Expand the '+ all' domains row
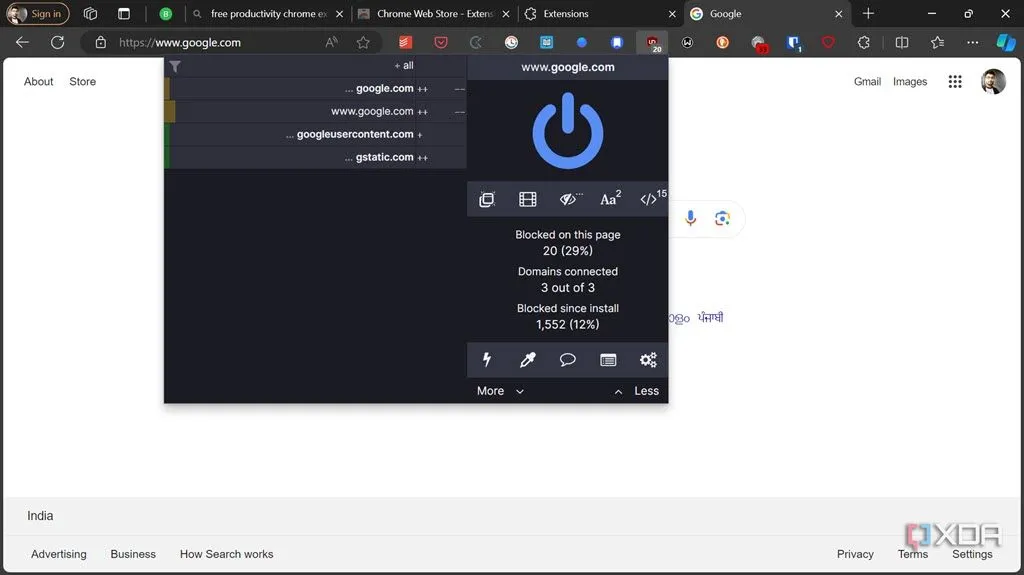Image resolution: width=1024 pixels, height=575 pixels. click(403, 66)
